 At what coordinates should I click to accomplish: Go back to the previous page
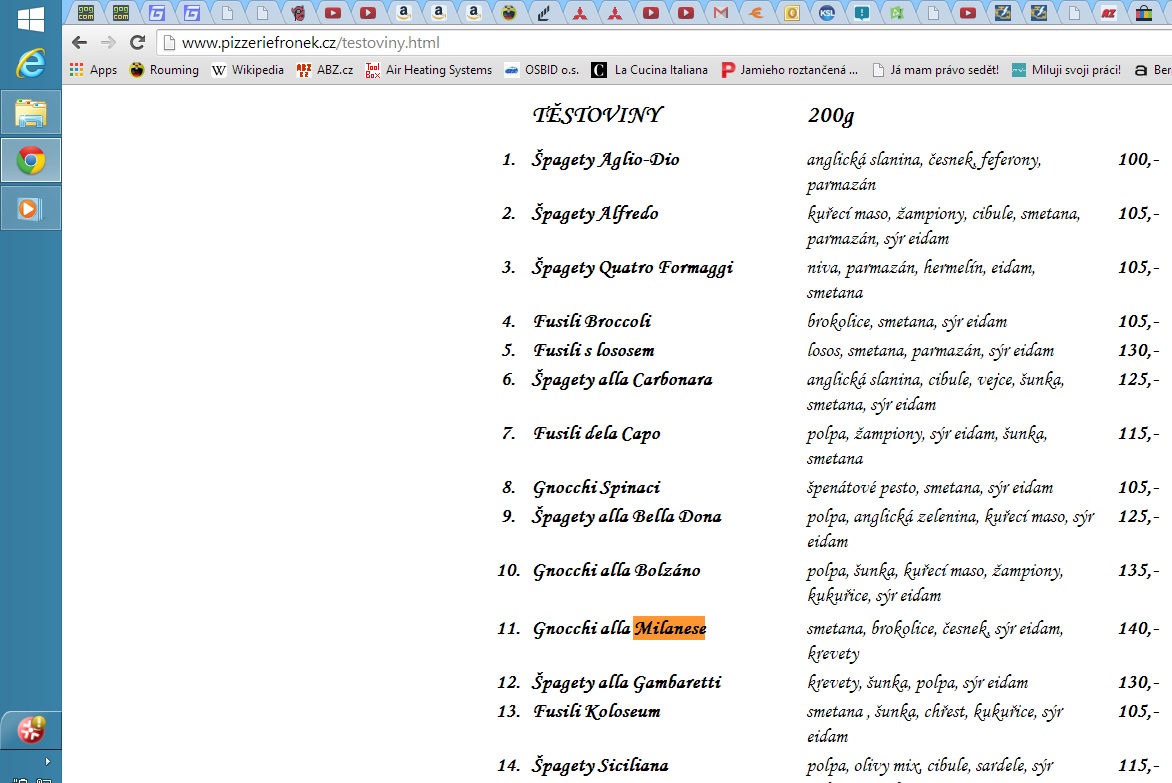pos(79,43)
